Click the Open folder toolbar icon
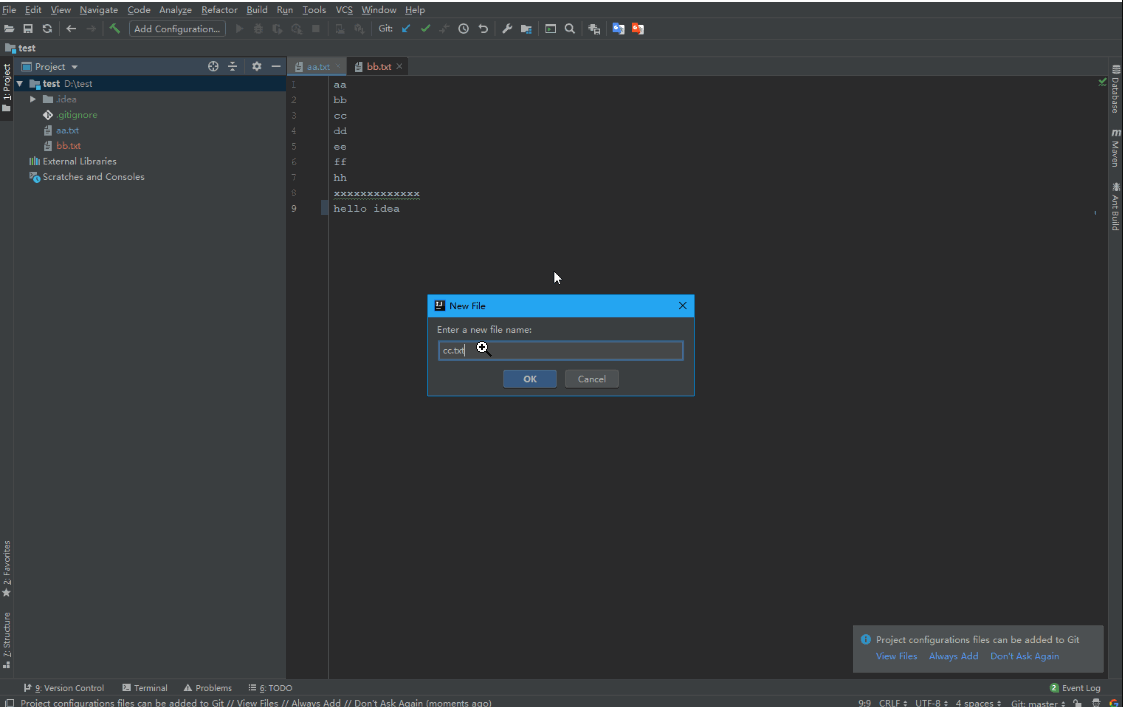The height and width of the screenshot is (707, 1123). click(9, 29)
